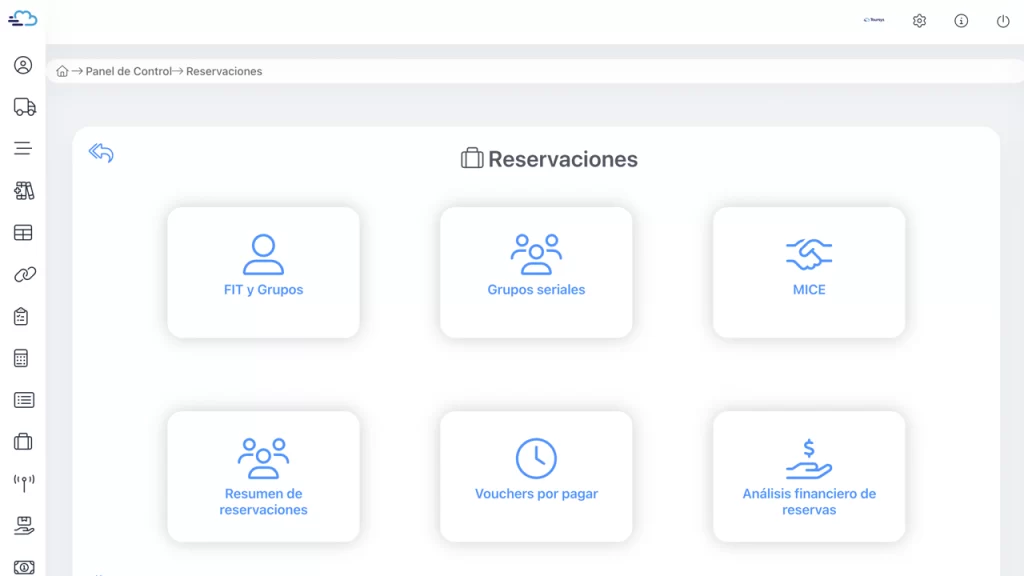Open the MICE card
This screenshot has height=576, width=1024.
point(808,272)
